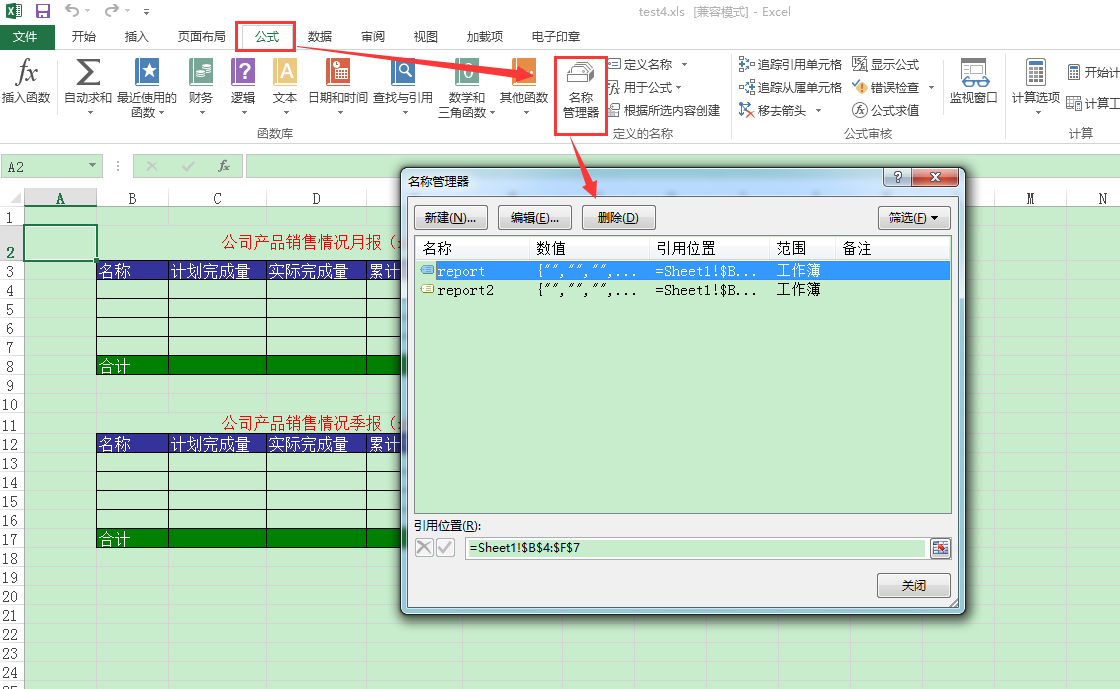Screen dimensions: 1120x689
Task: Open the Logical (逻辑) functions icon
Action: 243,75
